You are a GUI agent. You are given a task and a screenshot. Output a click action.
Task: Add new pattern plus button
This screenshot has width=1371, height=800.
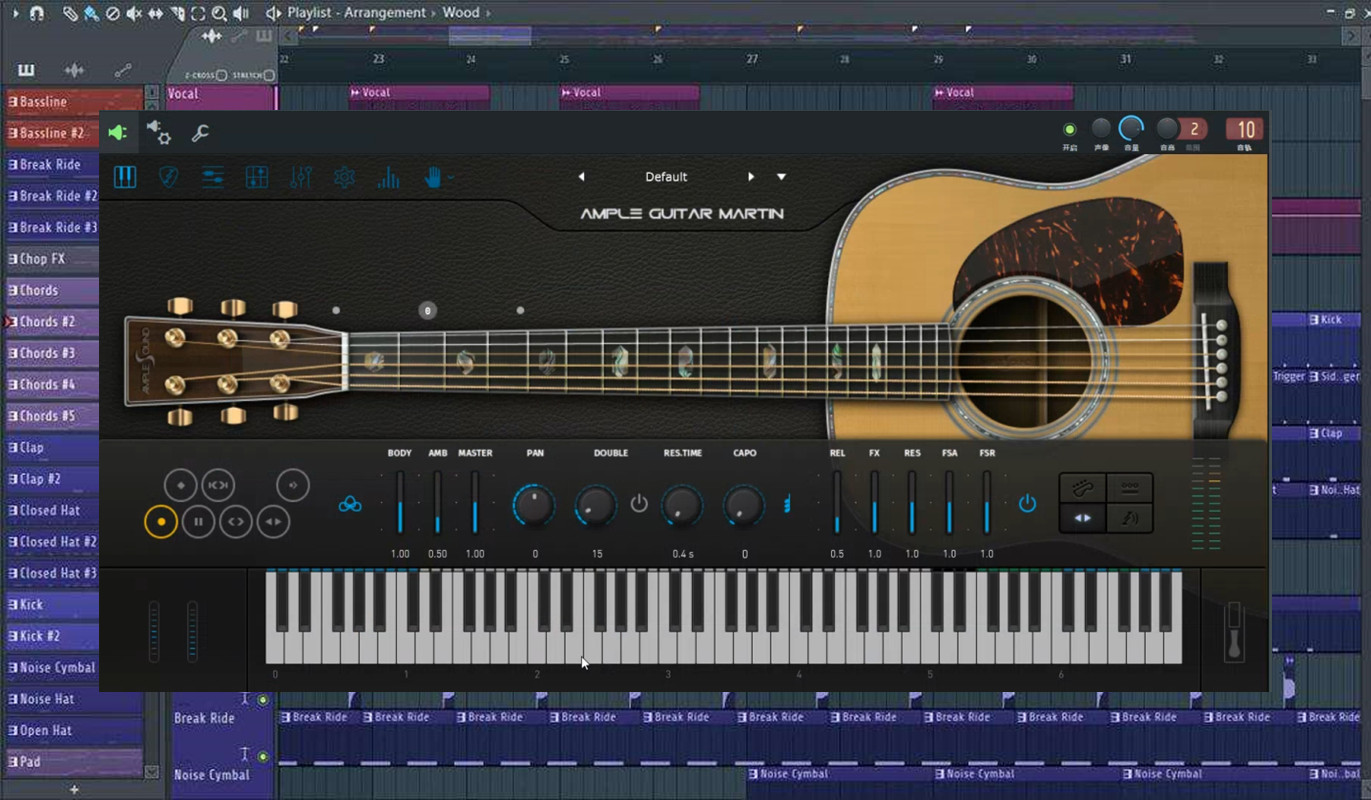(x=74, y=789)
